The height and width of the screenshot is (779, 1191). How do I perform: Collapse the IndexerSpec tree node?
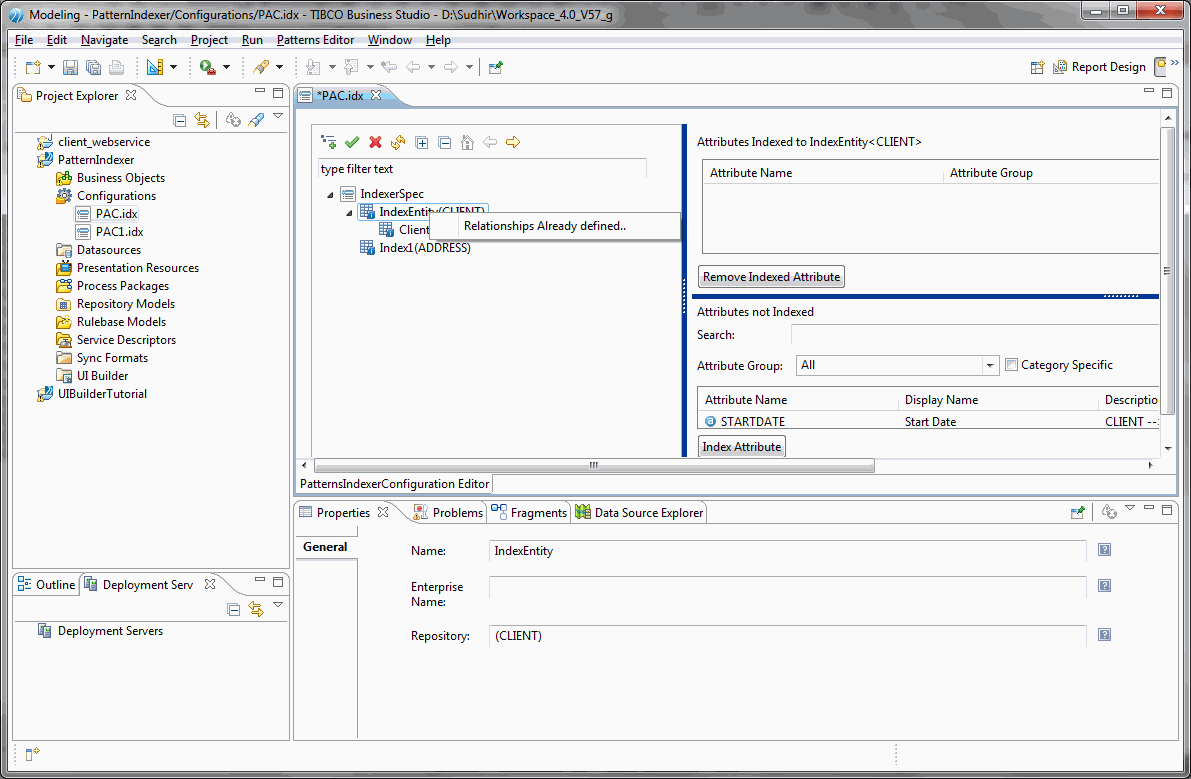pyautogui.click(x=330, y=194)
